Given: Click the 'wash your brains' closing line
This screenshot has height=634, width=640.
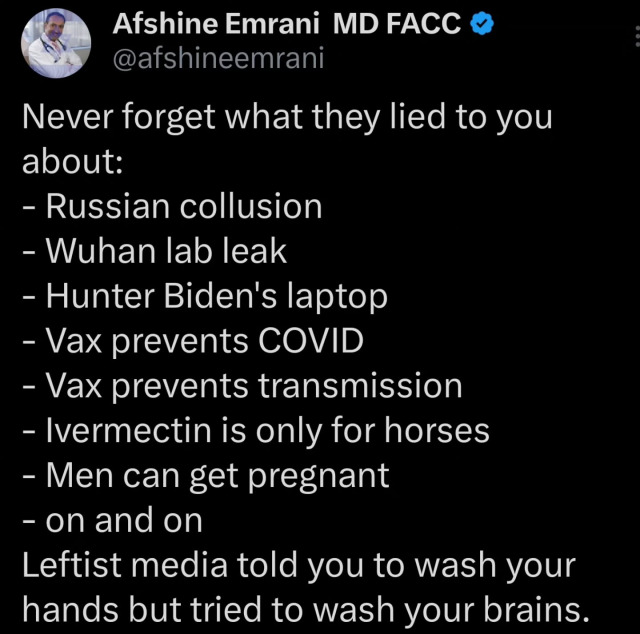Looking at the screenshot, I should [x=306, y=610].
